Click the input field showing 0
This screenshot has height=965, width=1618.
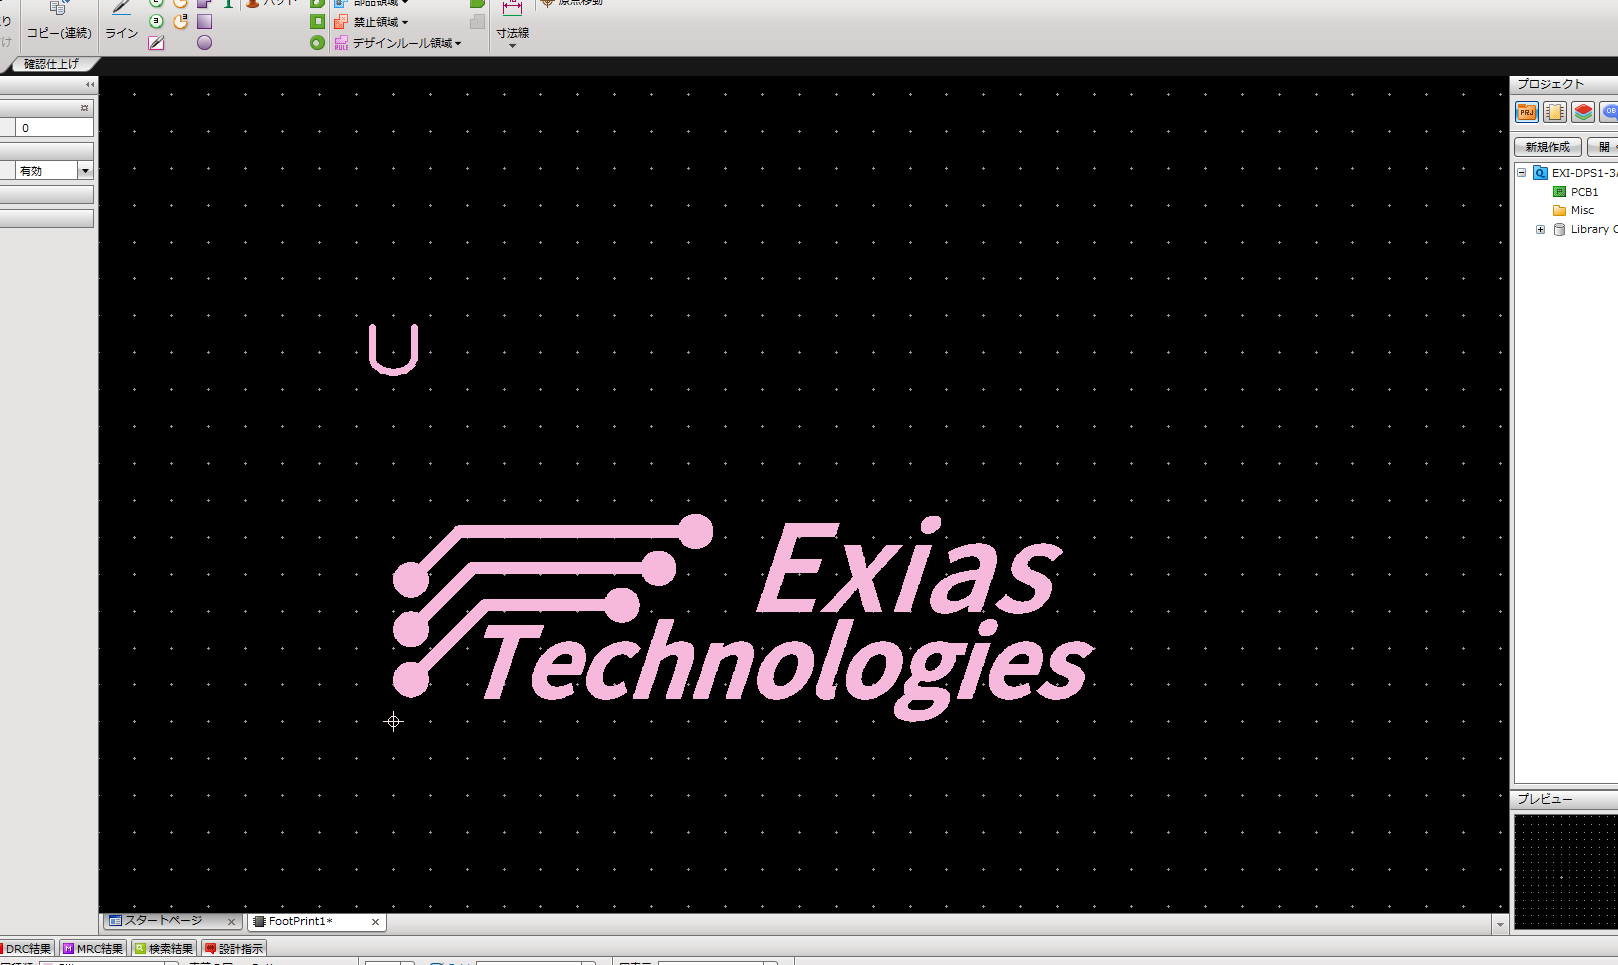(54, 128)
